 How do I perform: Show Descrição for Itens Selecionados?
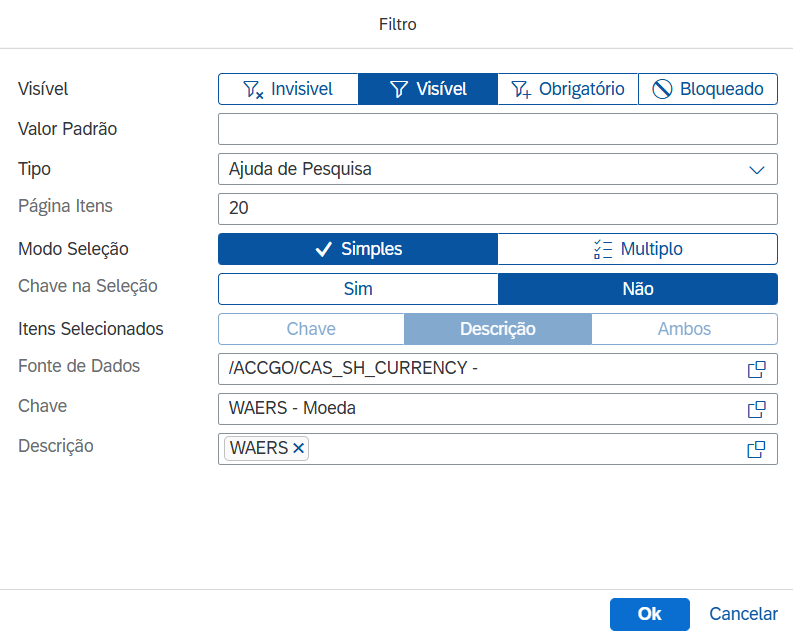coord(497,329)
